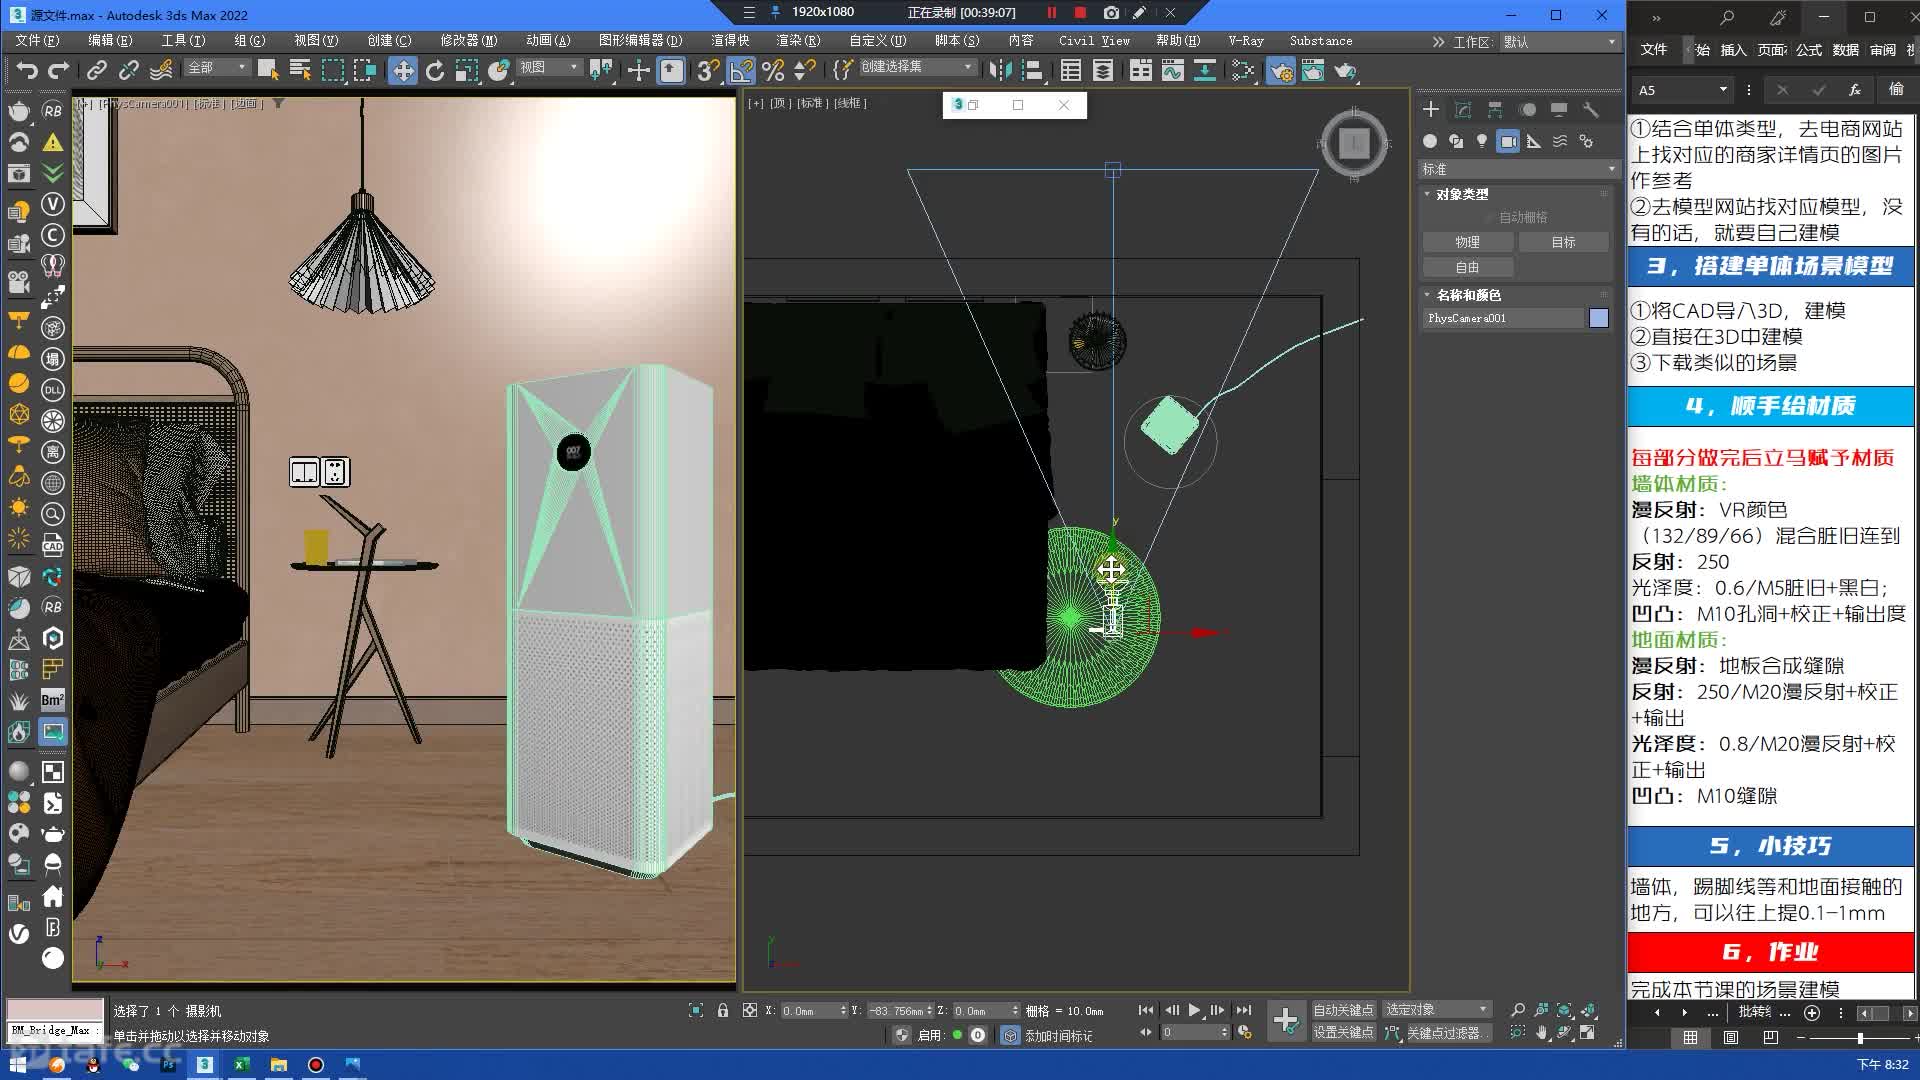Select the Helpers category icon
The image size is (1920, 1080).
click(1534, 141)
